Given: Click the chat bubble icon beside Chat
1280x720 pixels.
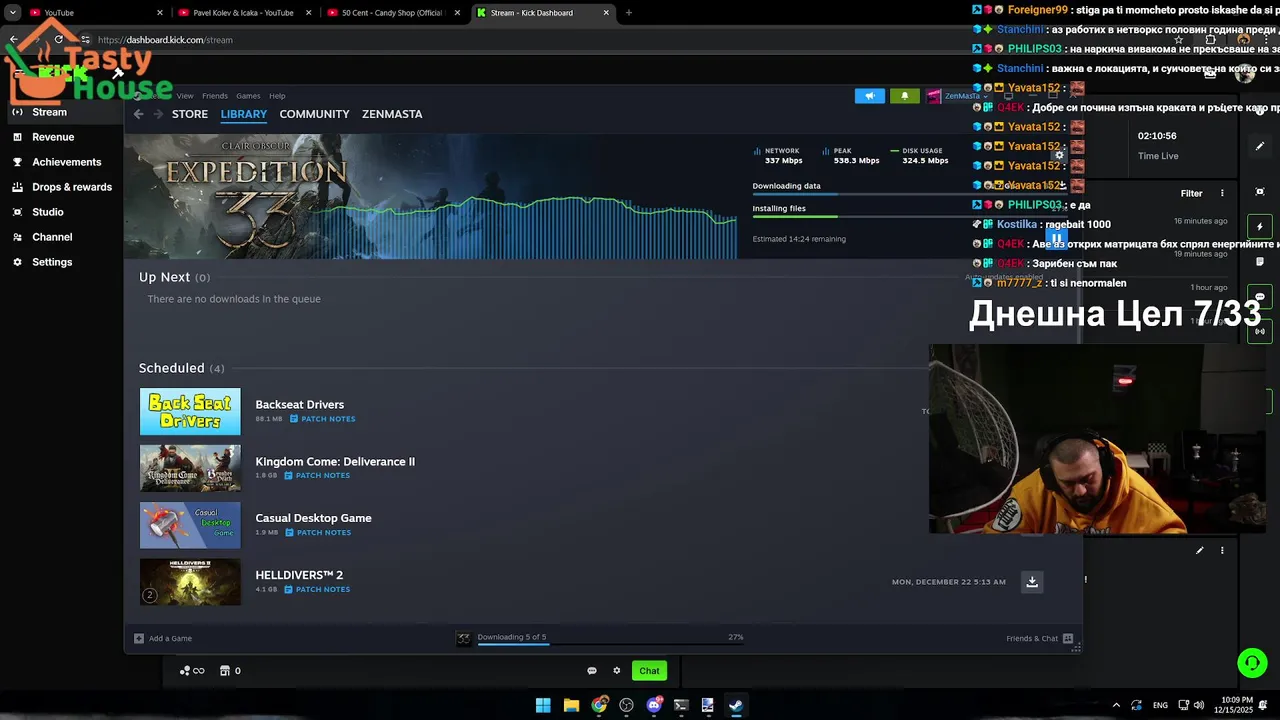Looking at the screenshot, I should 592,671.
